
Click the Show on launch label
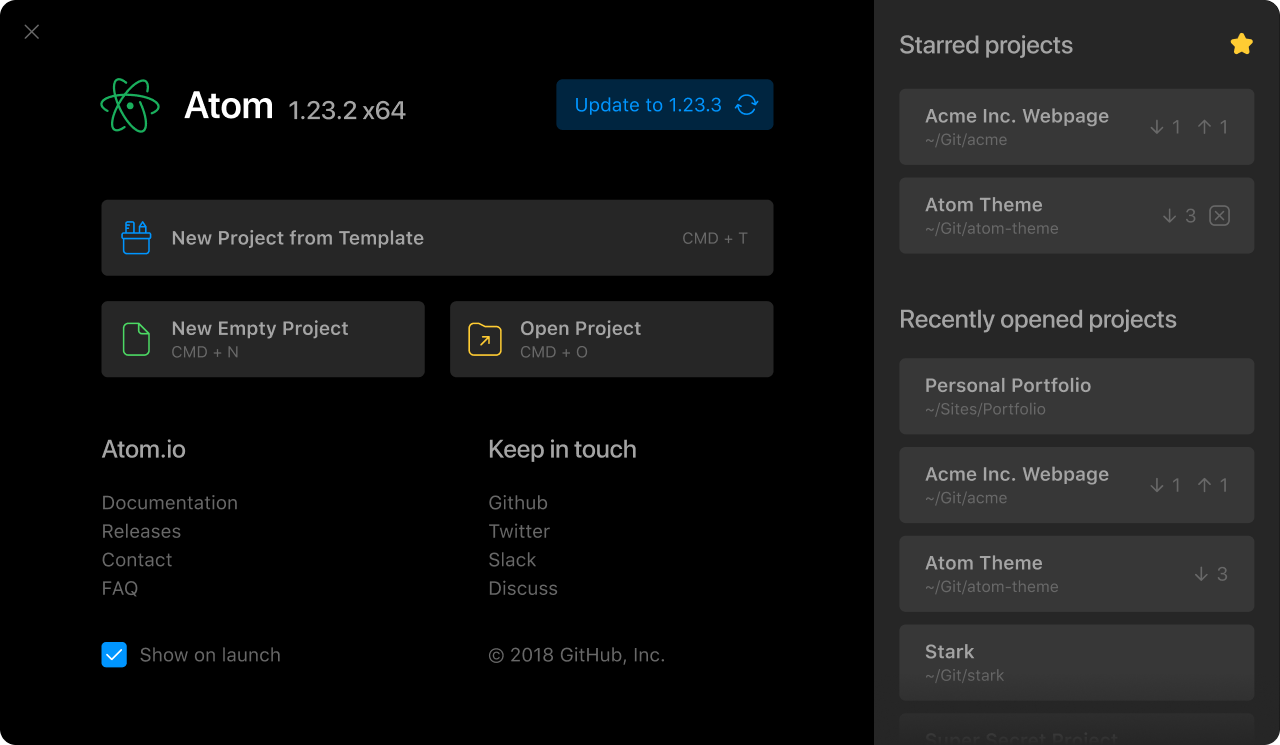pyautogui.click(x=210, y=655)
